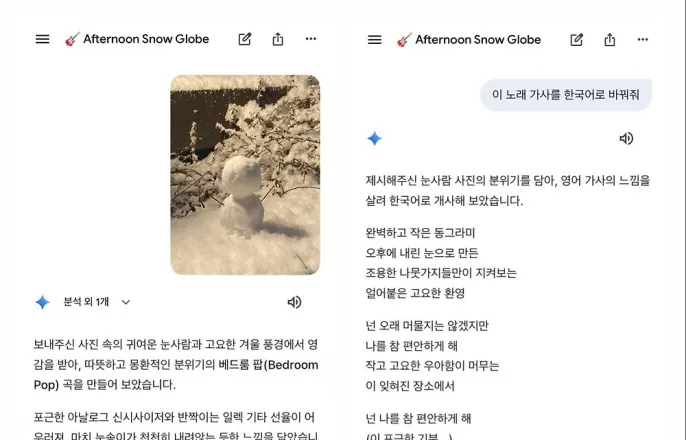
Task: Open more options in right panel header
Action: tap(643, 39)
